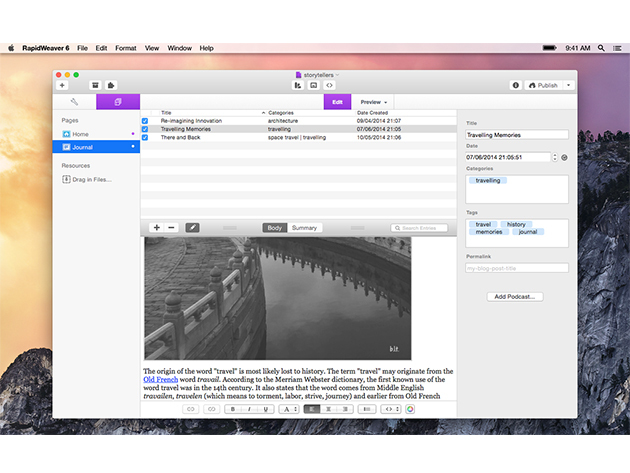Image resolution: width=630 pixels, height=473 pixels.
Task: Click the 'travelling' category token
Action: coord(488,180)
